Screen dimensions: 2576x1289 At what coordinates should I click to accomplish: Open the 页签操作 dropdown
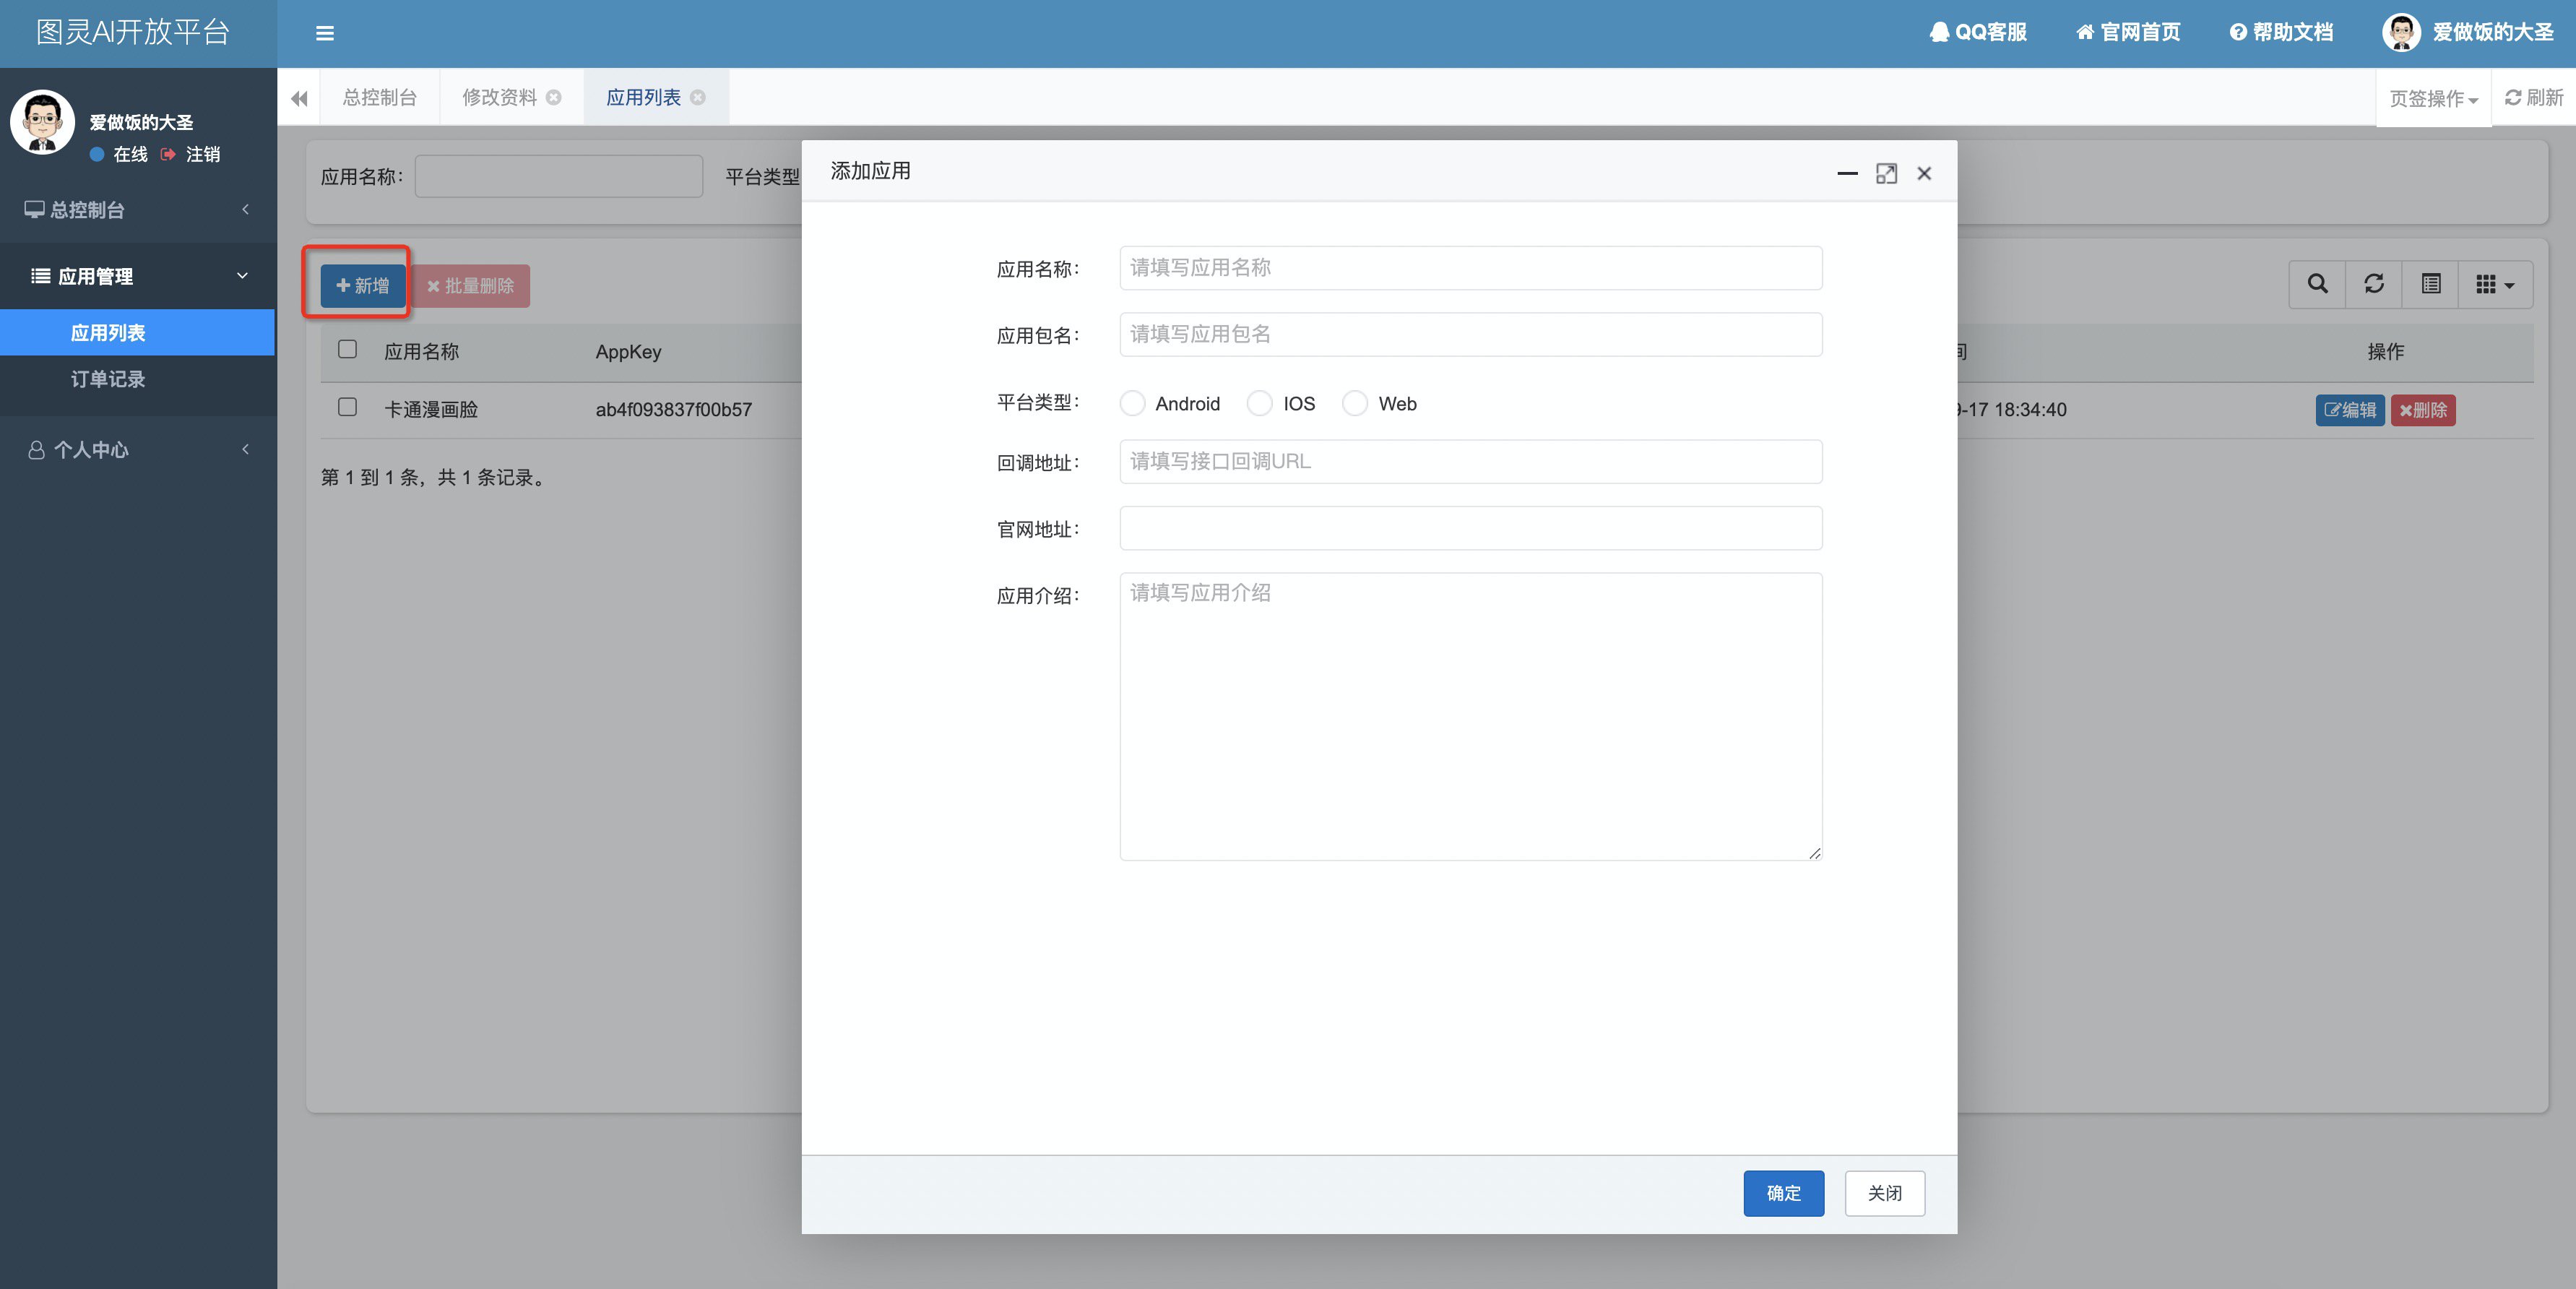click(2433, 99)
